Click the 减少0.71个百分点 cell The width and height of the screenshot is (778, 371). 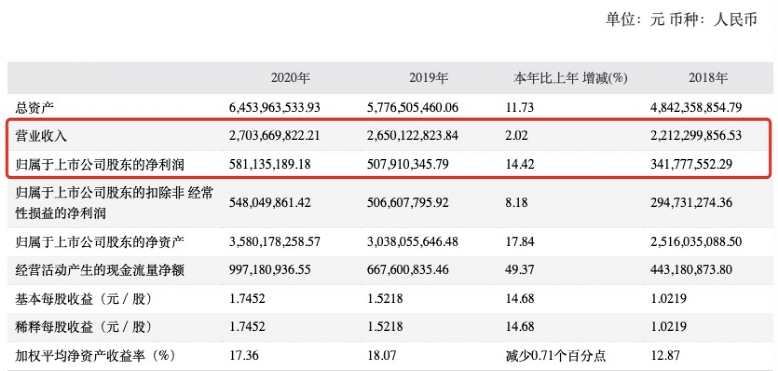click(556, 356)
